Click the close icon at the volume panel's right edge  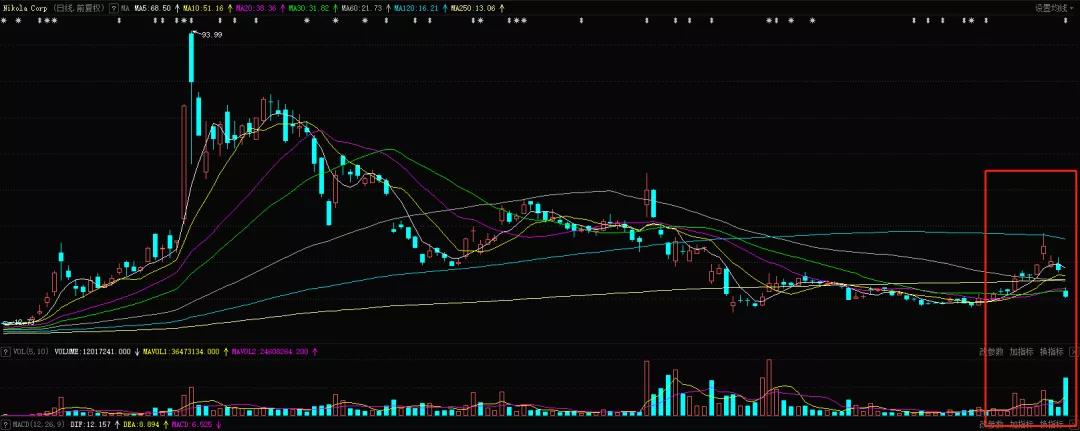coord(1074,352)
